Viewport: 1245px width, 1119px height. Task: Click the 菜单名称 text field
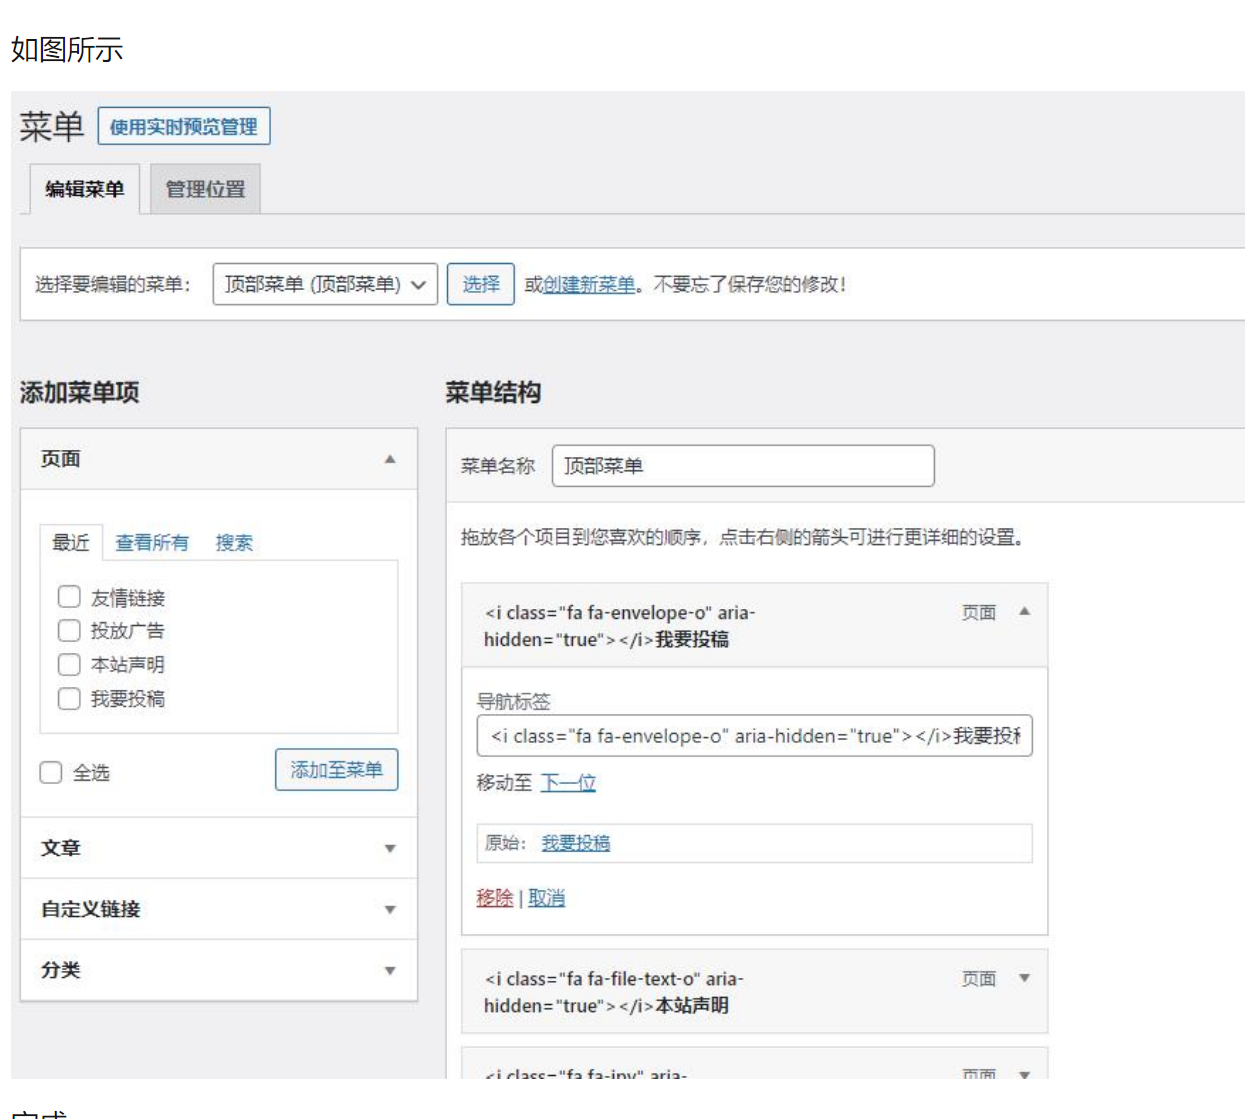(742, 466)
